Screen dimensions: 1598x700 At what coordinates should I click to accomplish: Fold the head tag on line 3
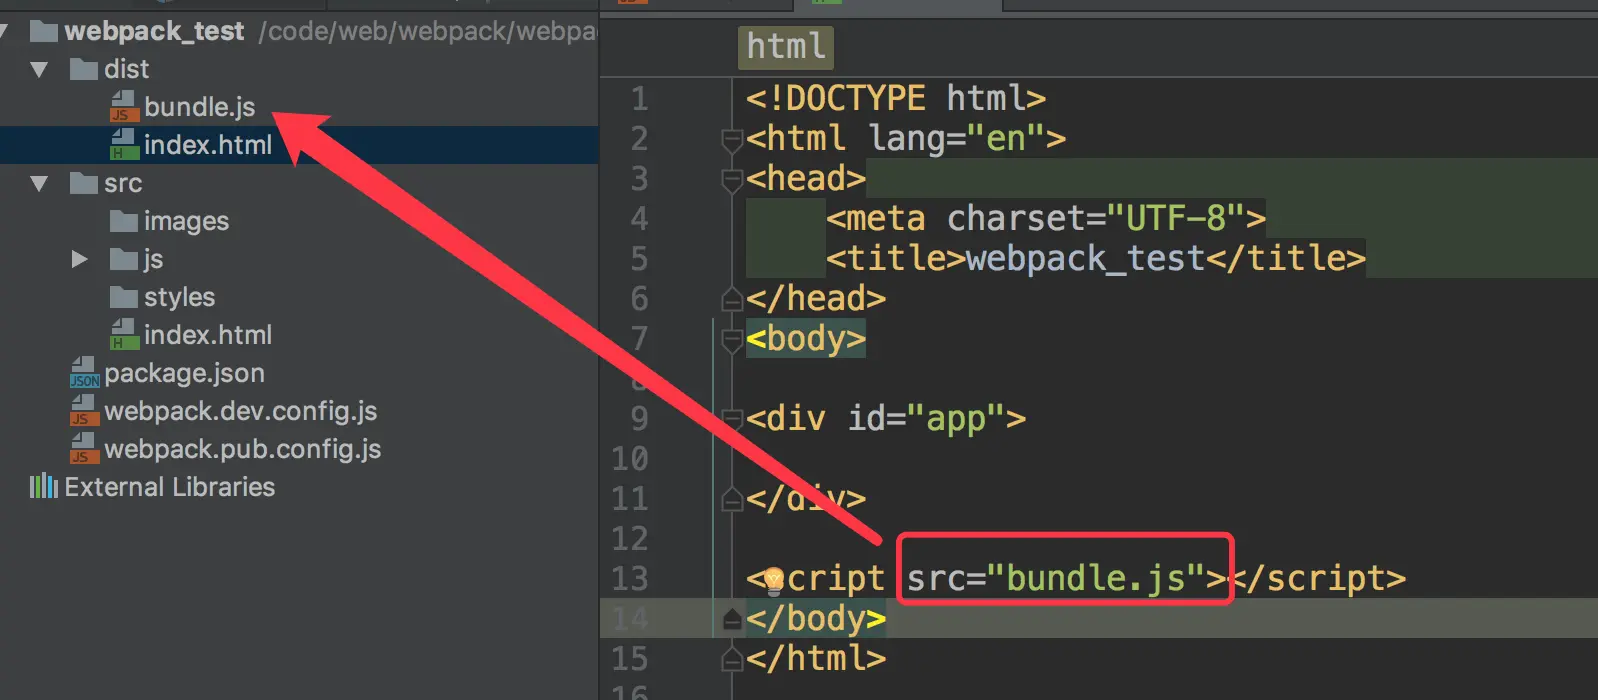(732, 179)
